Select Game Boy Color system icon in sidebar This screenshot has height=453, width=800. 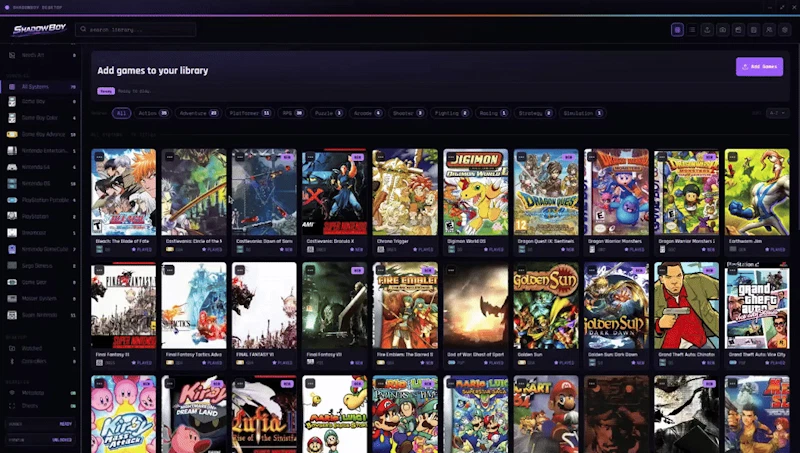pyautogui.click(x=12, y=118)
